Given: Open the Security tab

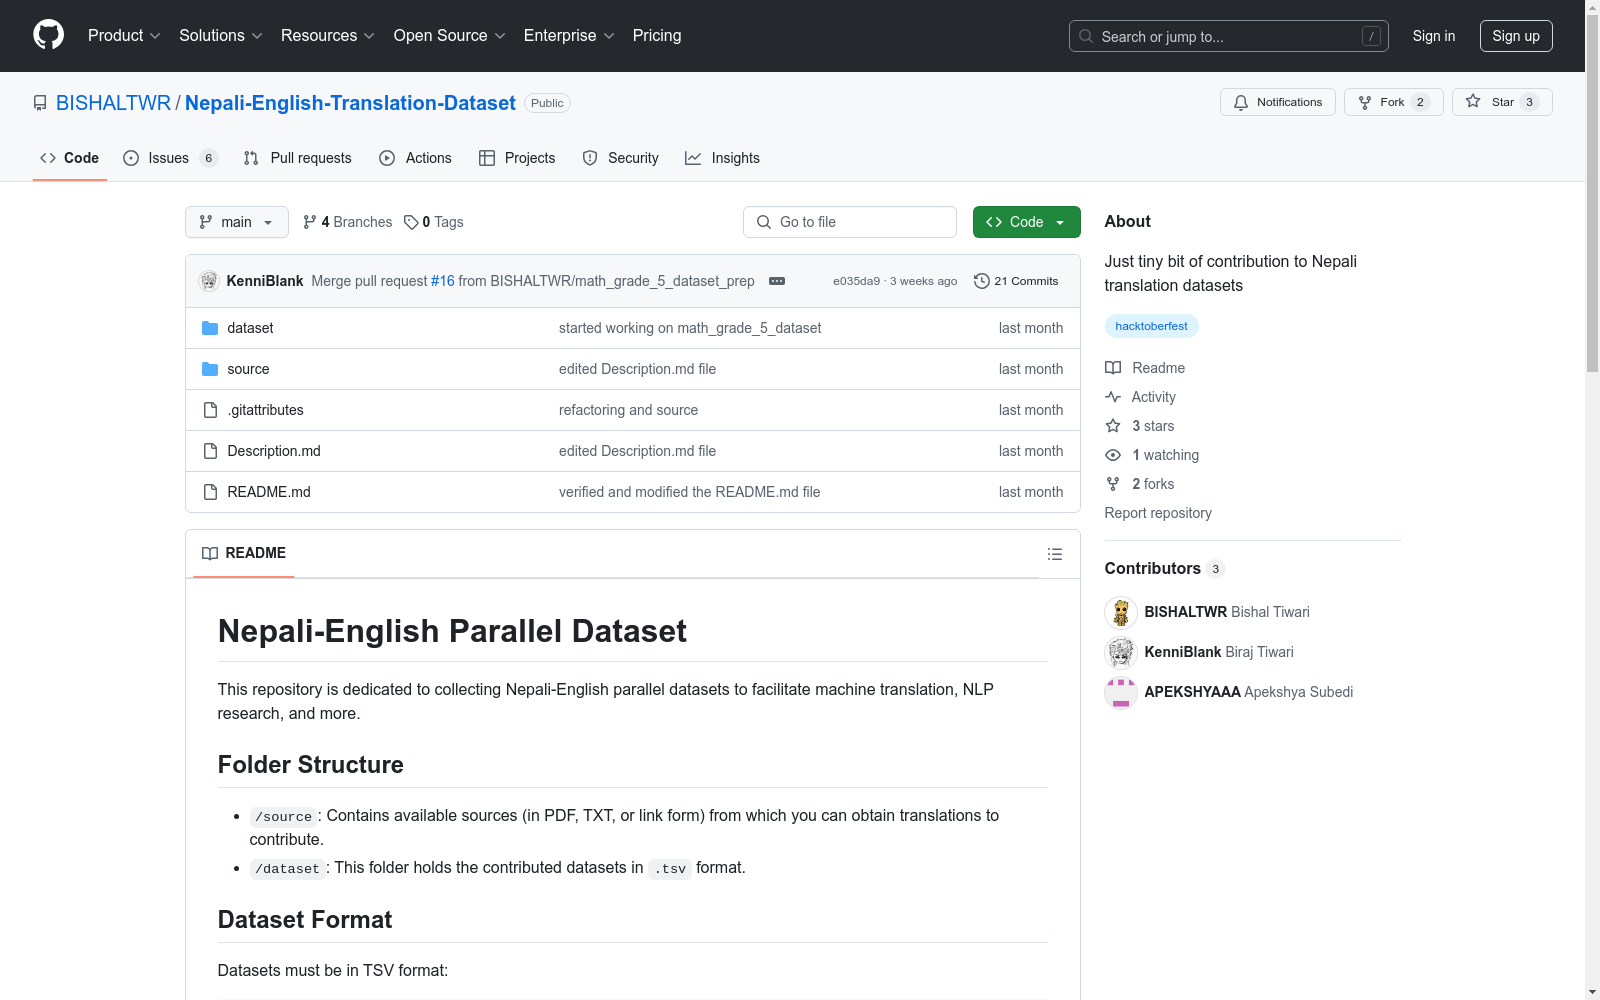Looking at the screenshot, I should point(621,158).
